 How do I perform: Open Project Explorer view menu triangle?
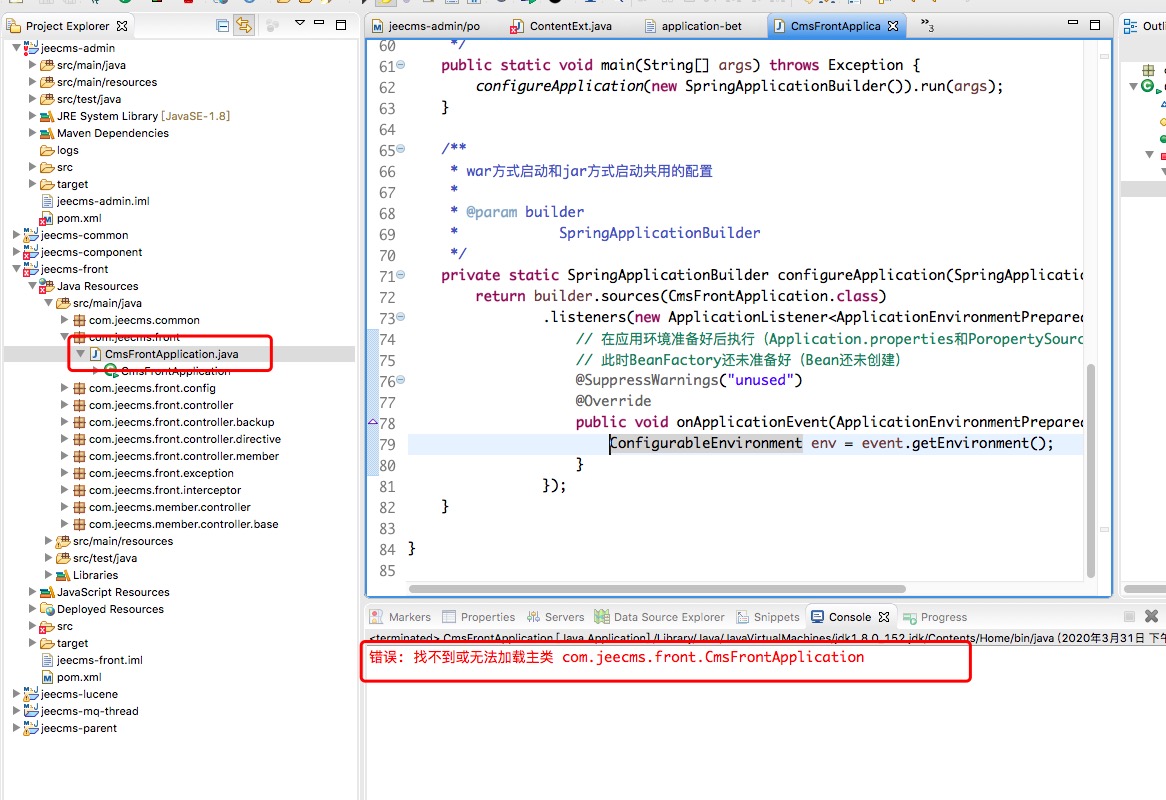click(299, 24)
